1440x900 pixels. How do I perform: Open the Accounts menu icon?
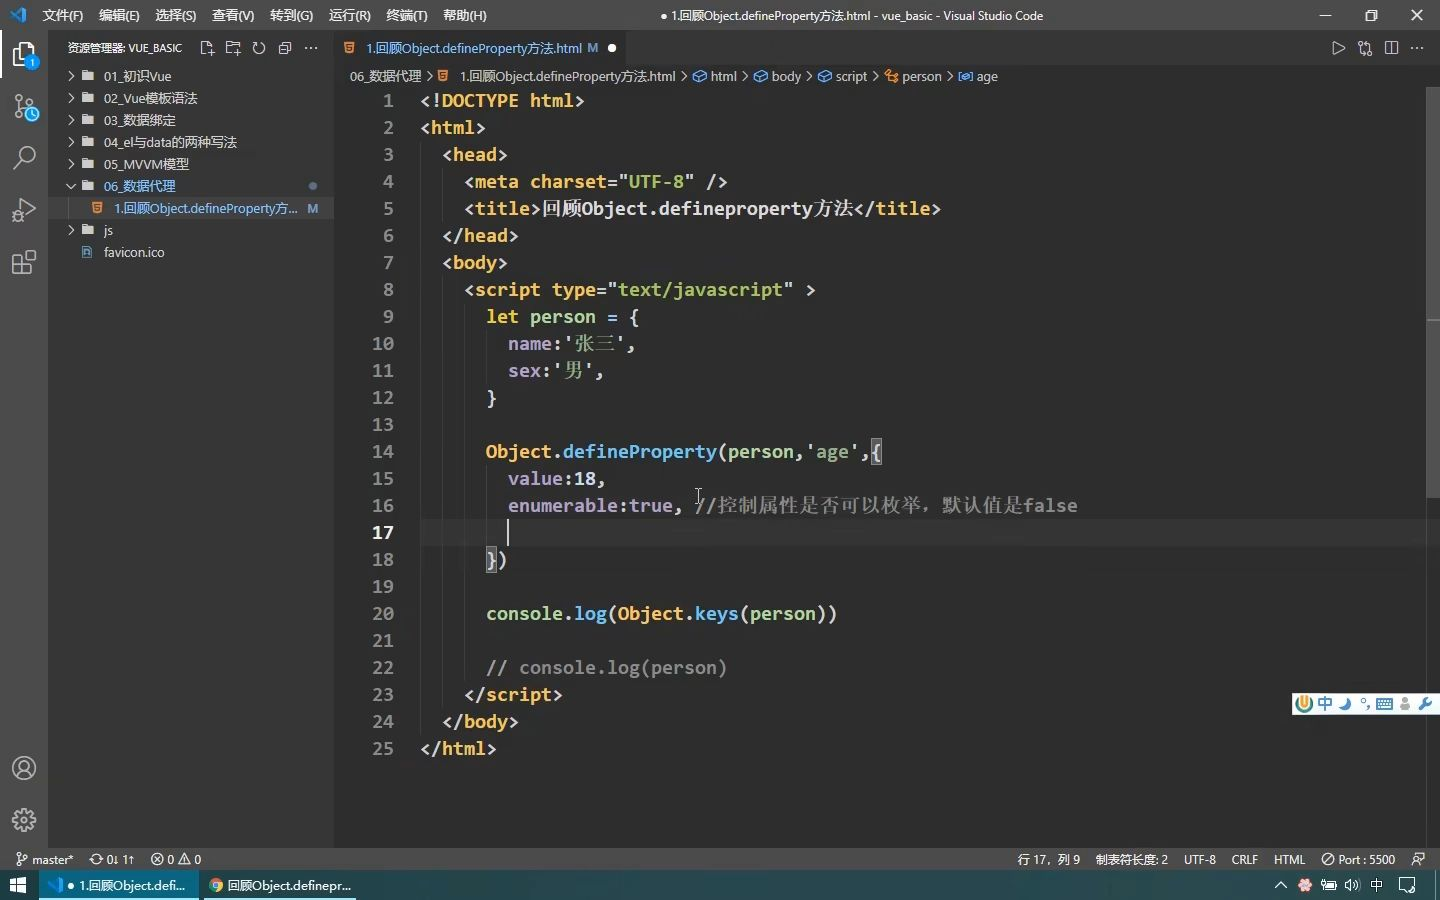[24, 768]
